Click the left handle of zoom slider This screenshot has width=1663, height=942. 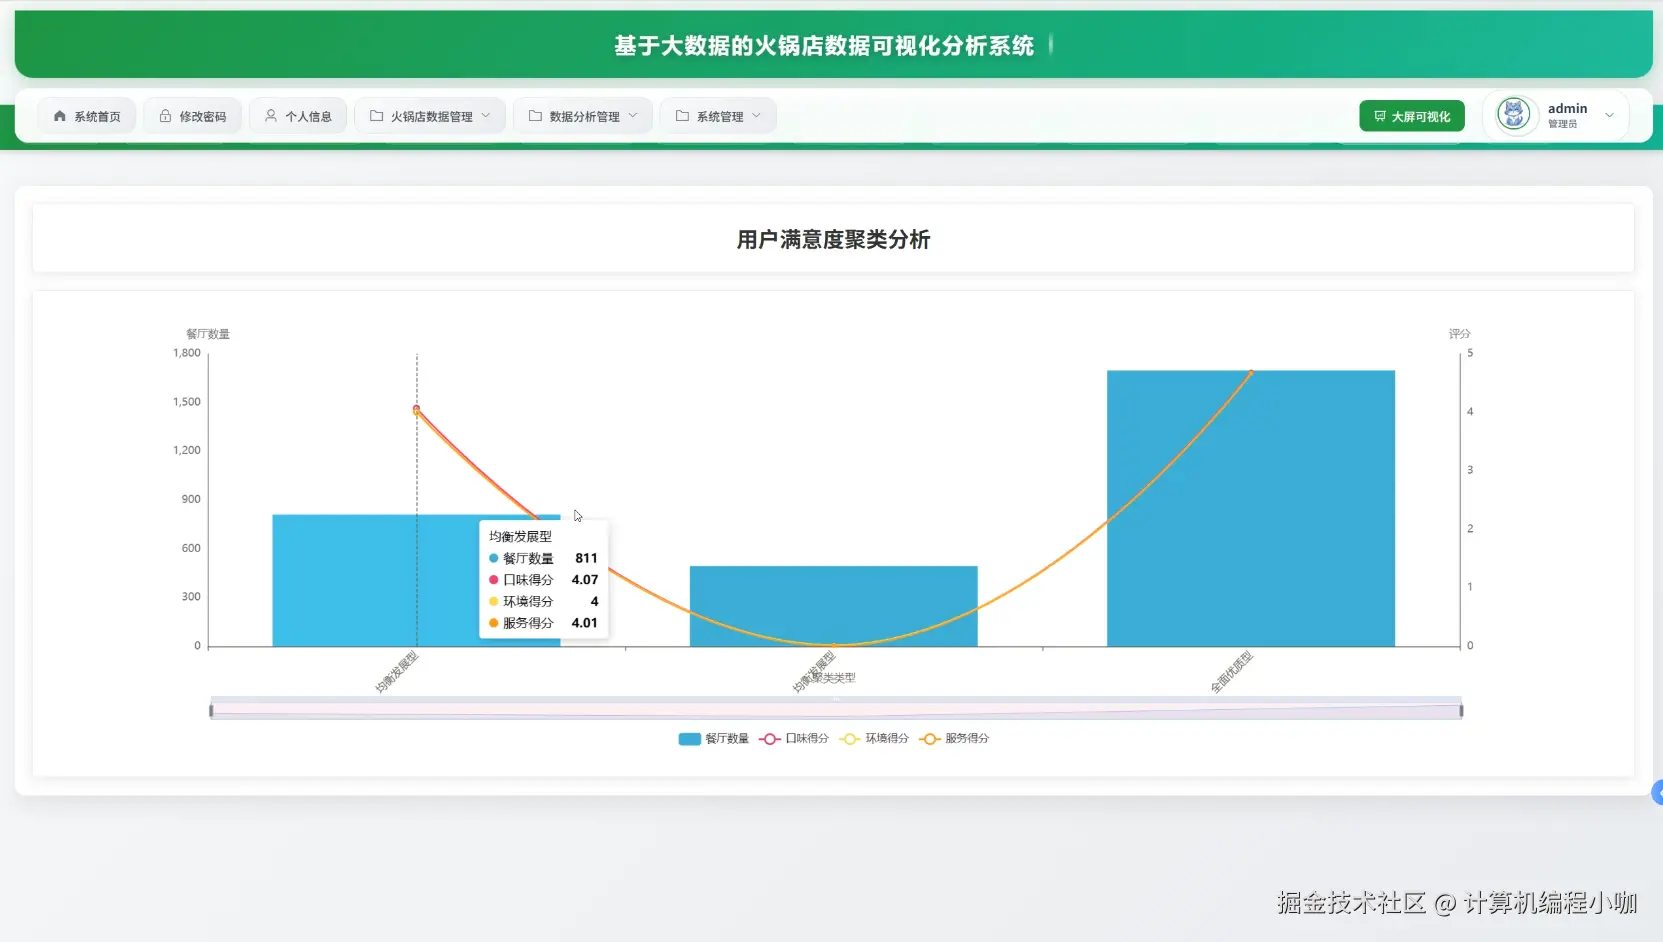click(x=211, y=711)
